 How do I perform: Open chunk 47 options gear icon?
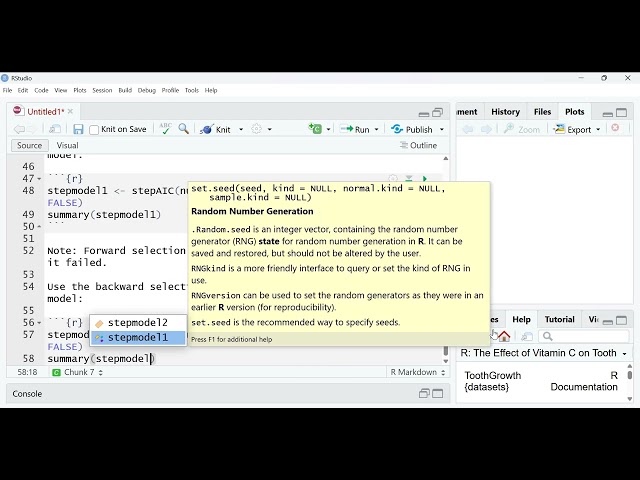pos(393,179)
